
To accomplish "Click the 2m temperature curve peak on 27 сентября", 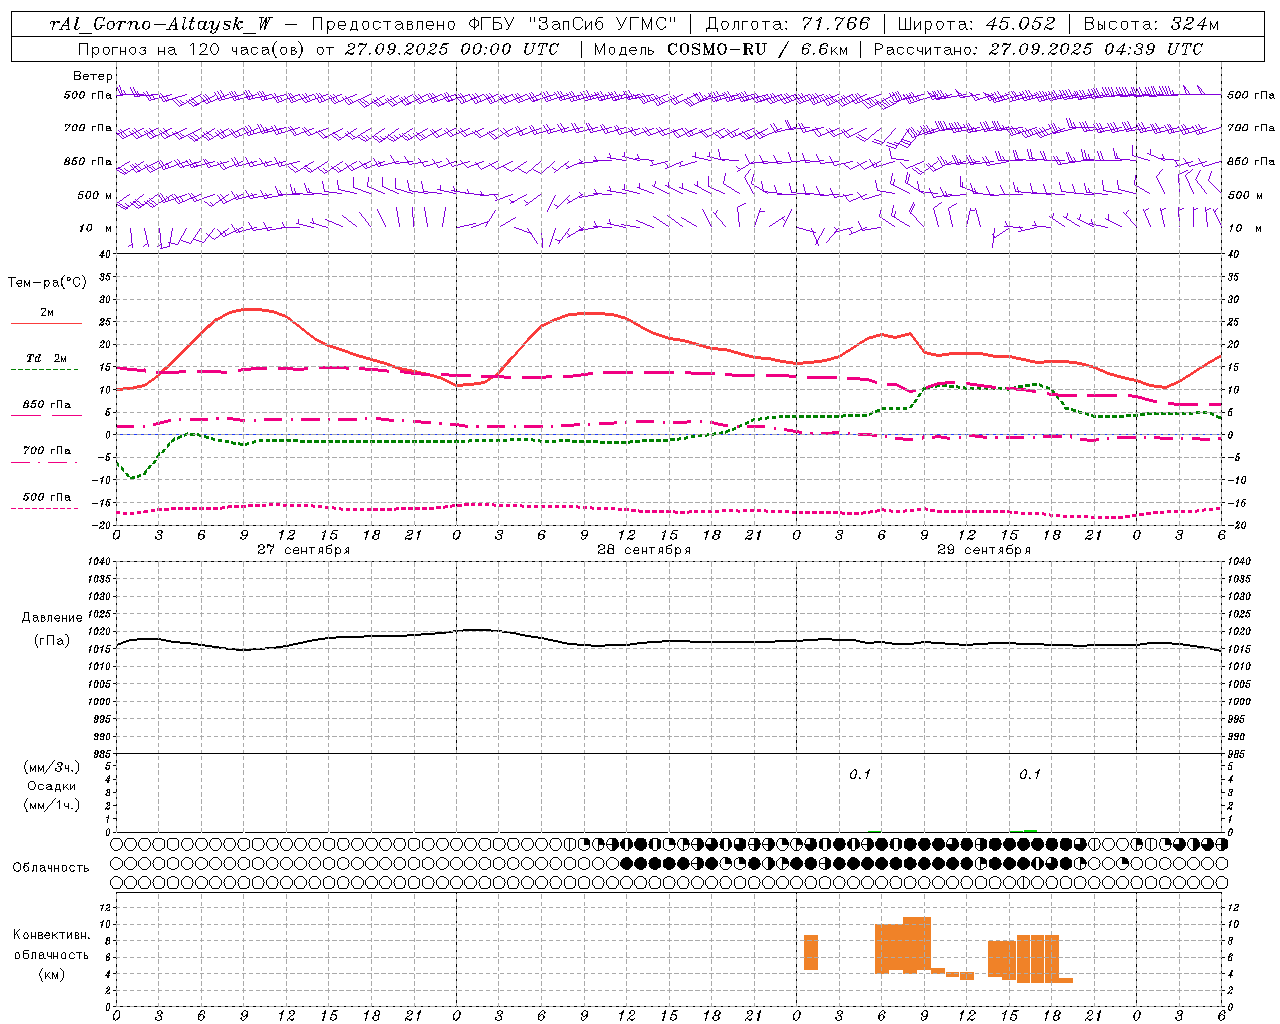I will (x=250, y=309).
